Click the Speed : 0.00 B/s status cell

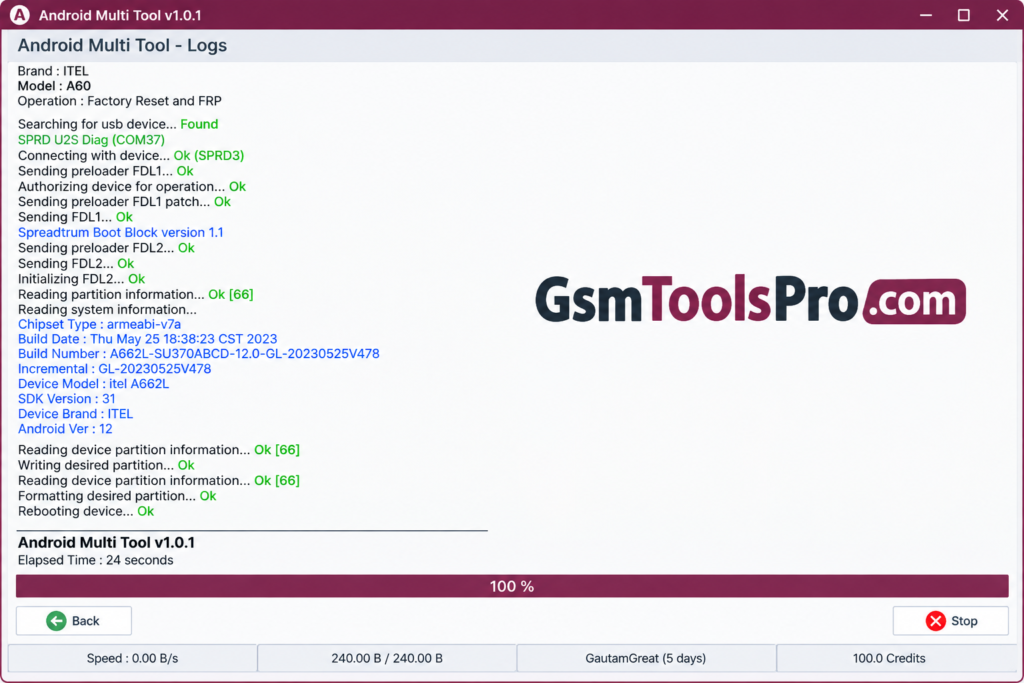pyautogui.click(x=133, y=658)
